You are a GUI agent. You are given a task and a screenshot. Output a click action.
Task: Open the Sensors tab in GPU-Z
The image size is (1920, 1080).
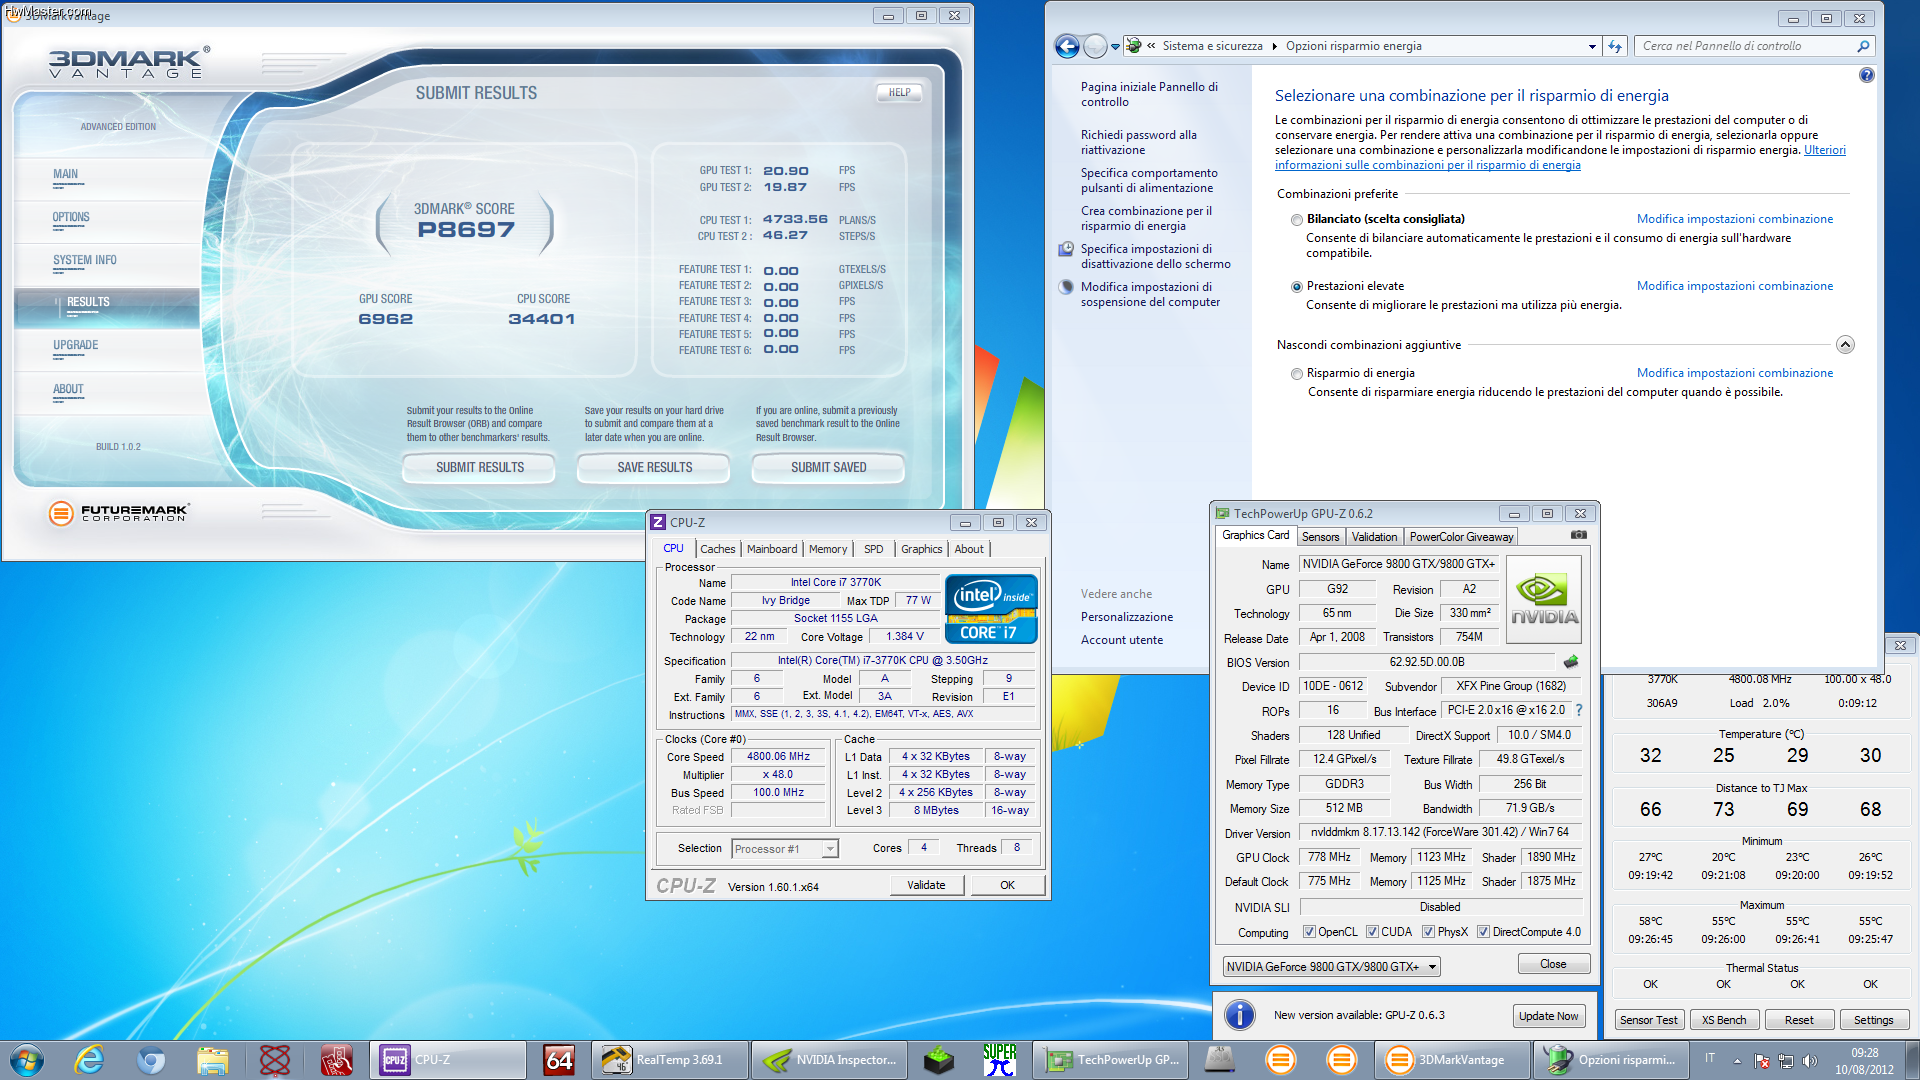pyautogui.click(x=1320, y=537)
